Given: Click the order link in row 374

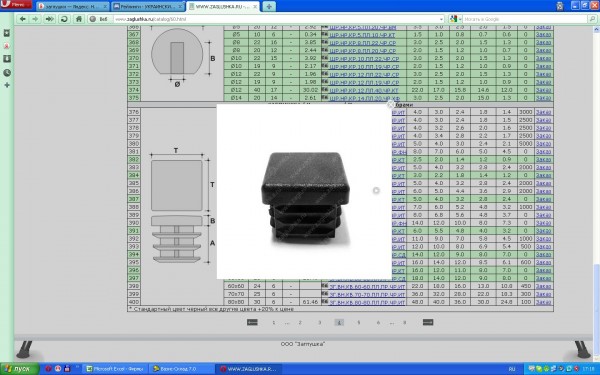Looking at the screenshot, I should pyautogui.click(x=543, y=90).
